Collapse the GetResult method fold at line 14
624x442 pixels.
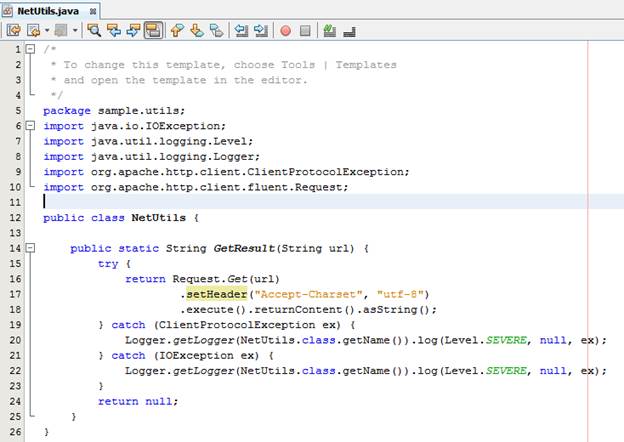pyautogui.click(x=30, y=248)
